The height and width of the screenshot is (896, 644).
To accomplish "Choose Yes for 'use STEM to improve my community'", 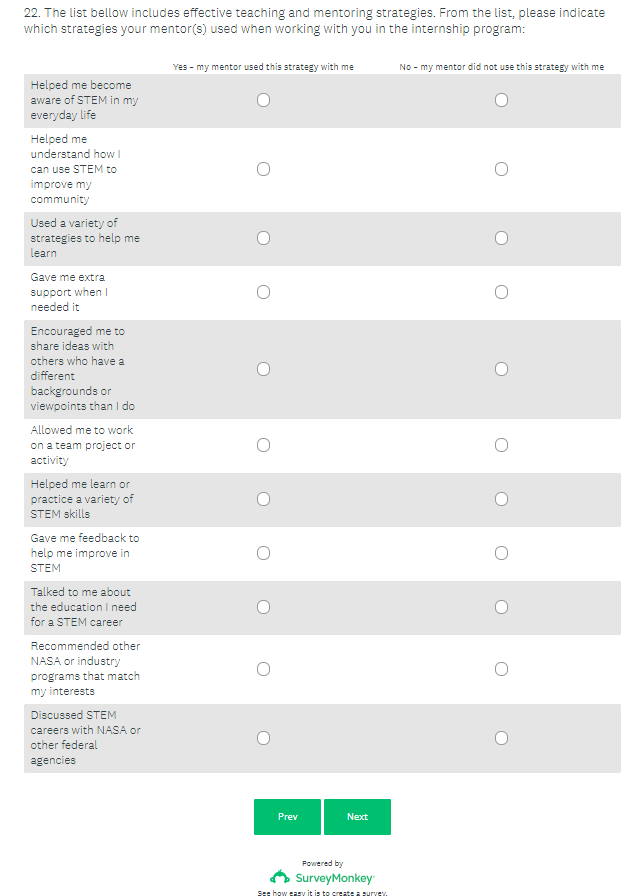I will [263, 169].
